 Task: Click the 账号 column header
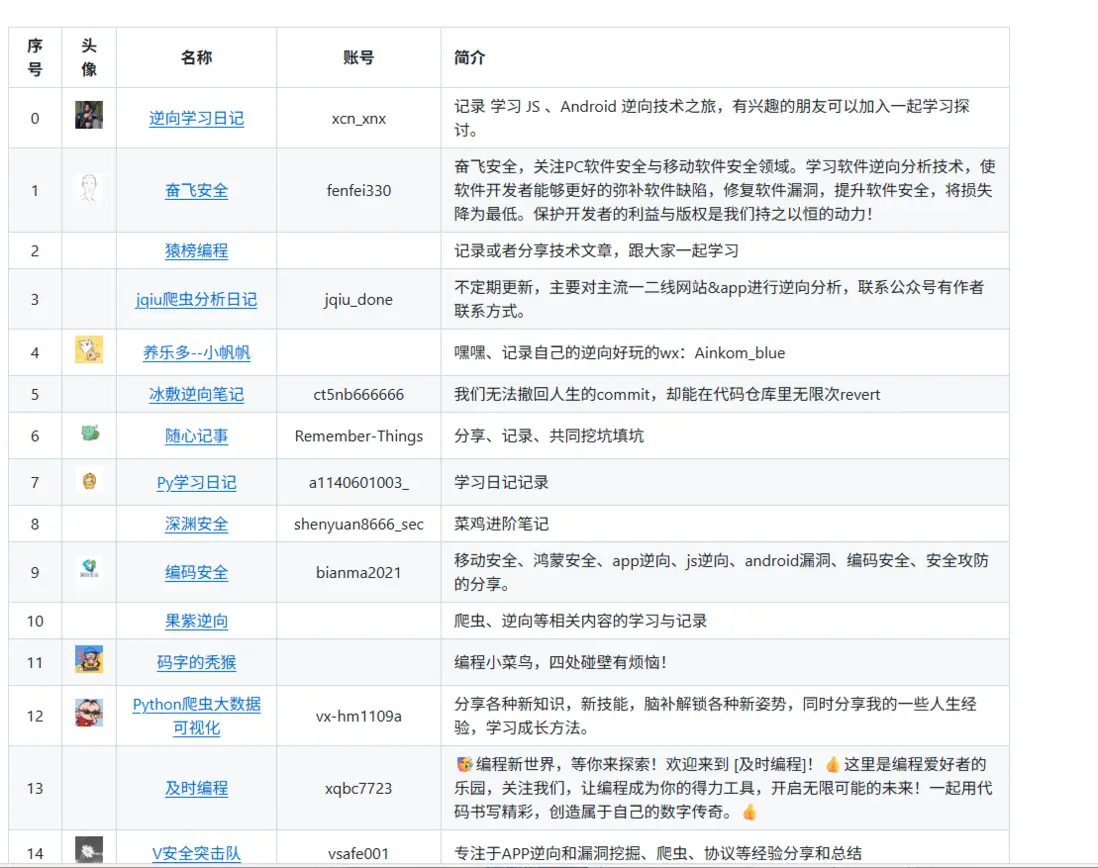pyautogui.click(x=359, y=57)
